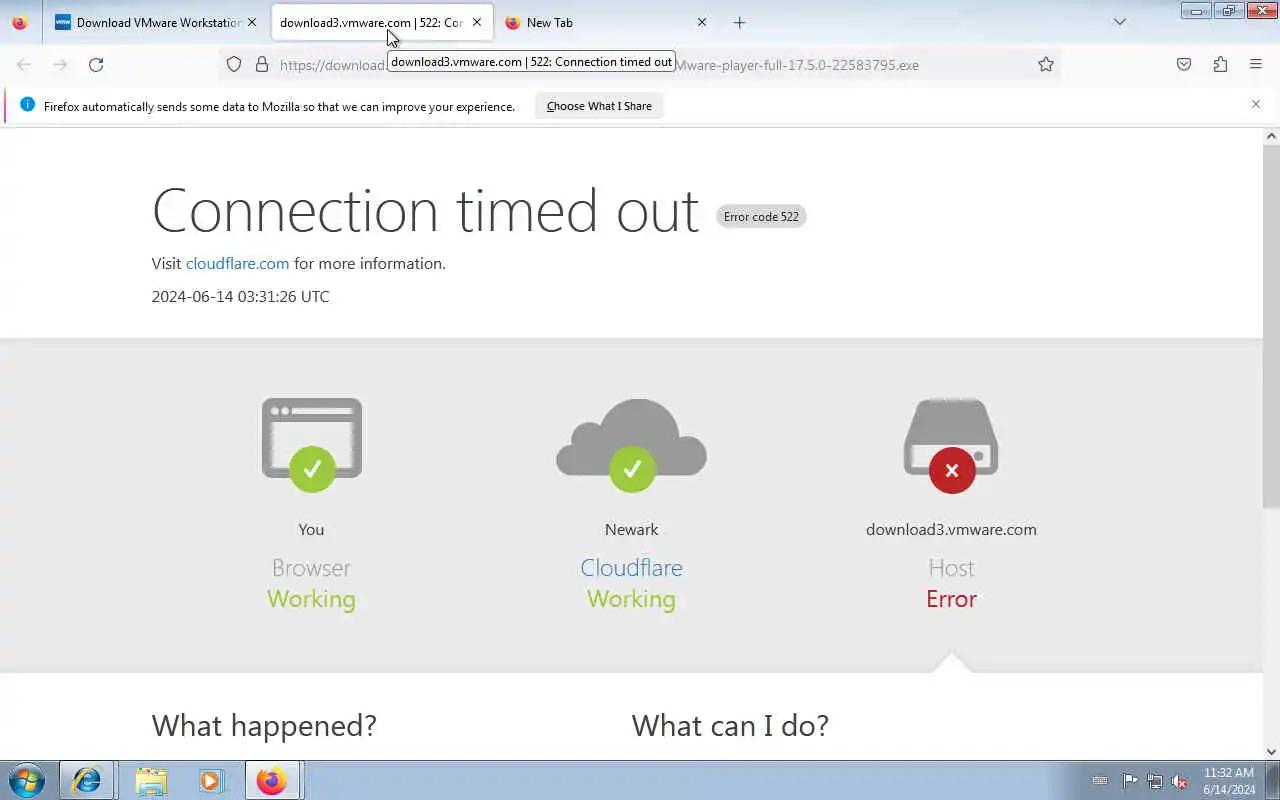Open Action Center flag tray icon
Viewport: 1280px width, 800px height.
[x=1129, y=781]
